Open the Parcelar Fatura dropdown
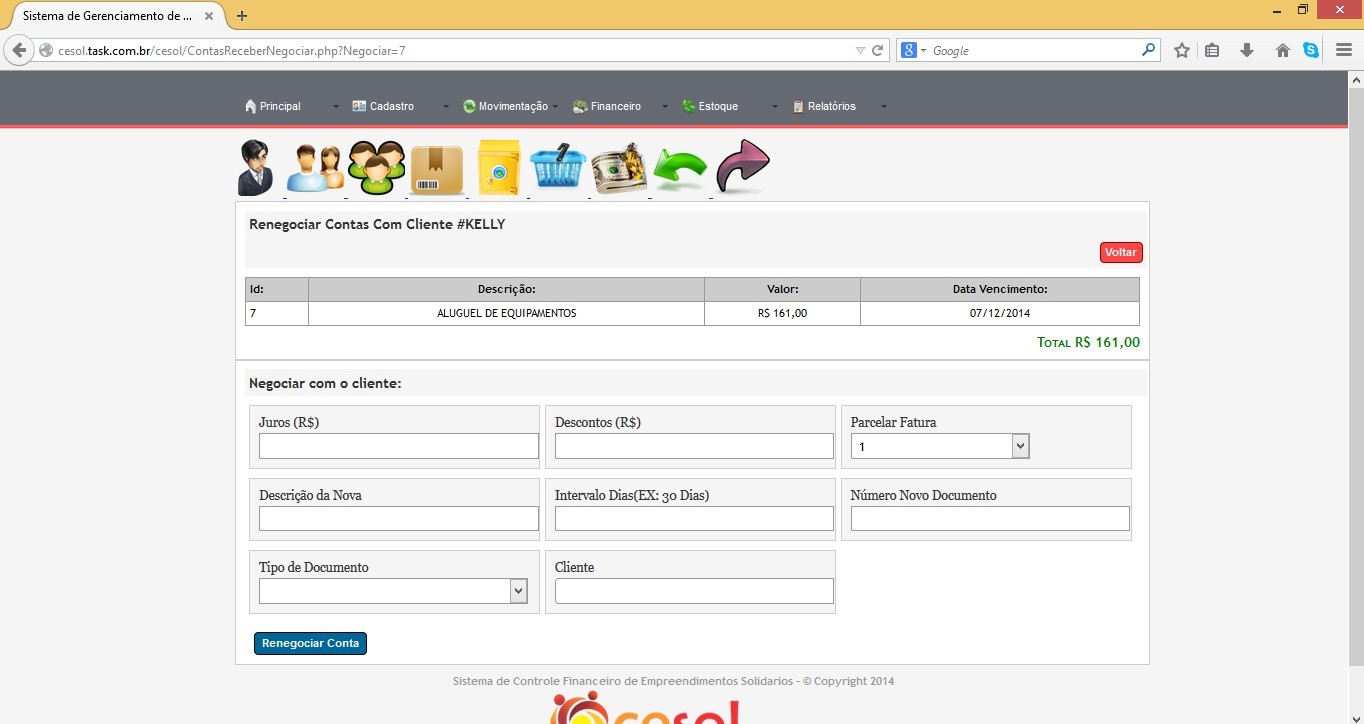 [939, 447]
